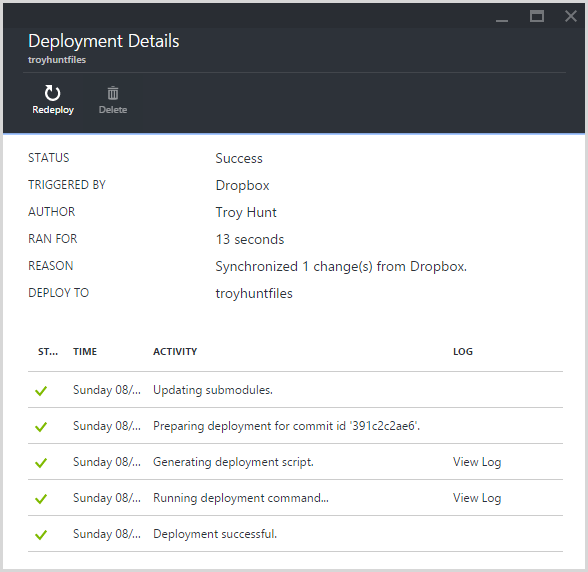
Task: Click the 'Deployment Details' blade title
Action: point(104,41)
